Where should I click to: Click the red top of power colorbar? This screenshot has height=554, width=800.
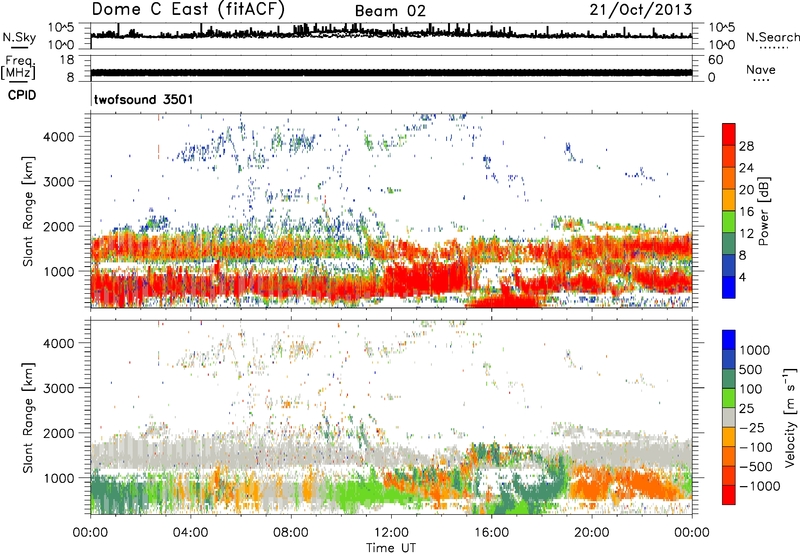729,134
